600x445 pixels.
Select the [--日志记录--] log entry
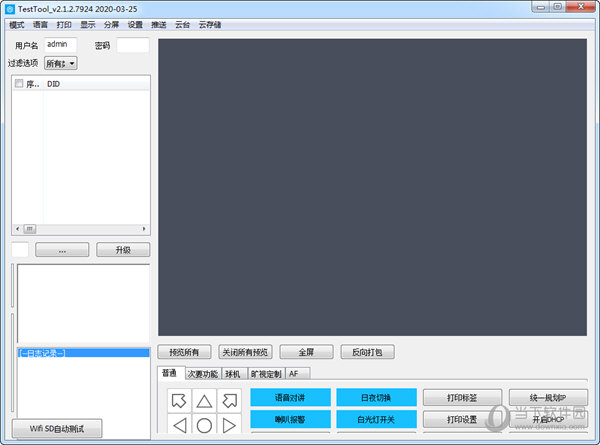click(83, 353)
